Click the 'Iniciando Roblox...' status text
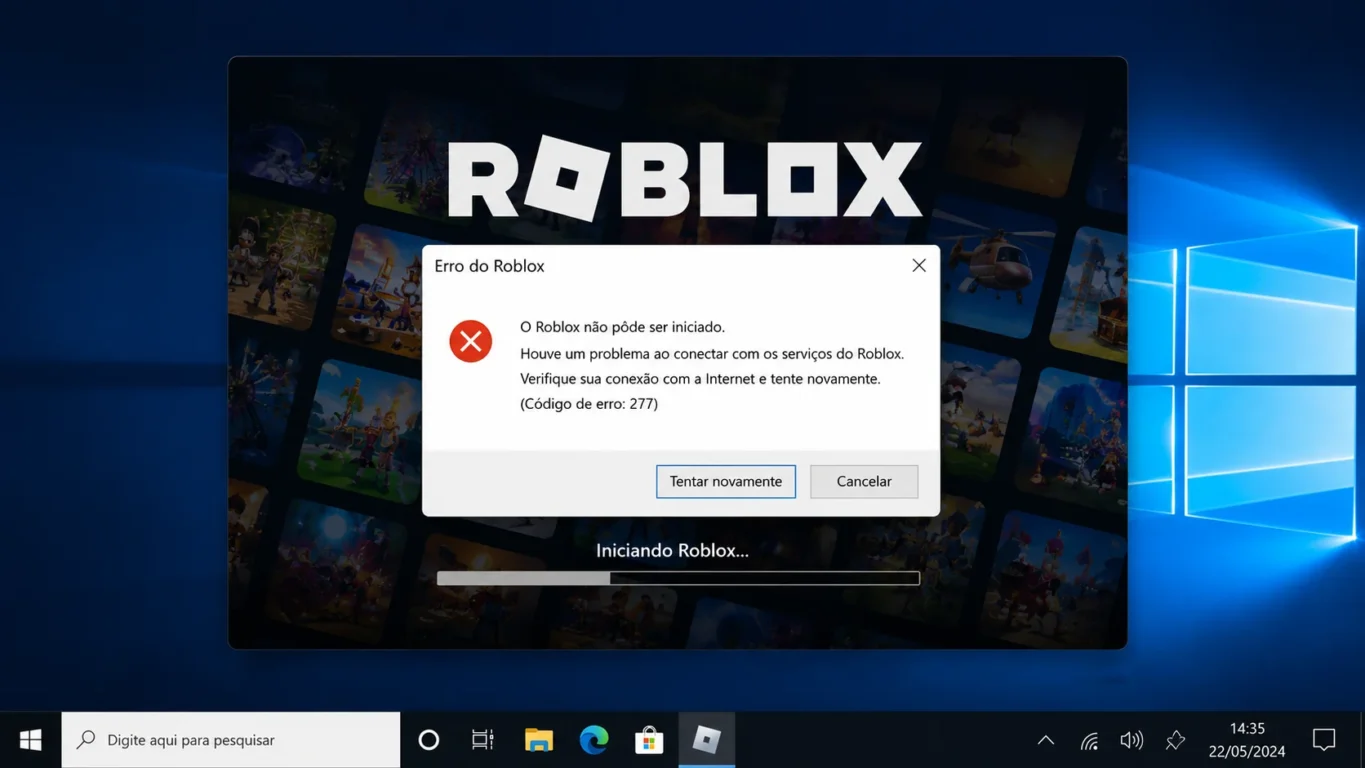1365x768 pixels. [672, 550]
